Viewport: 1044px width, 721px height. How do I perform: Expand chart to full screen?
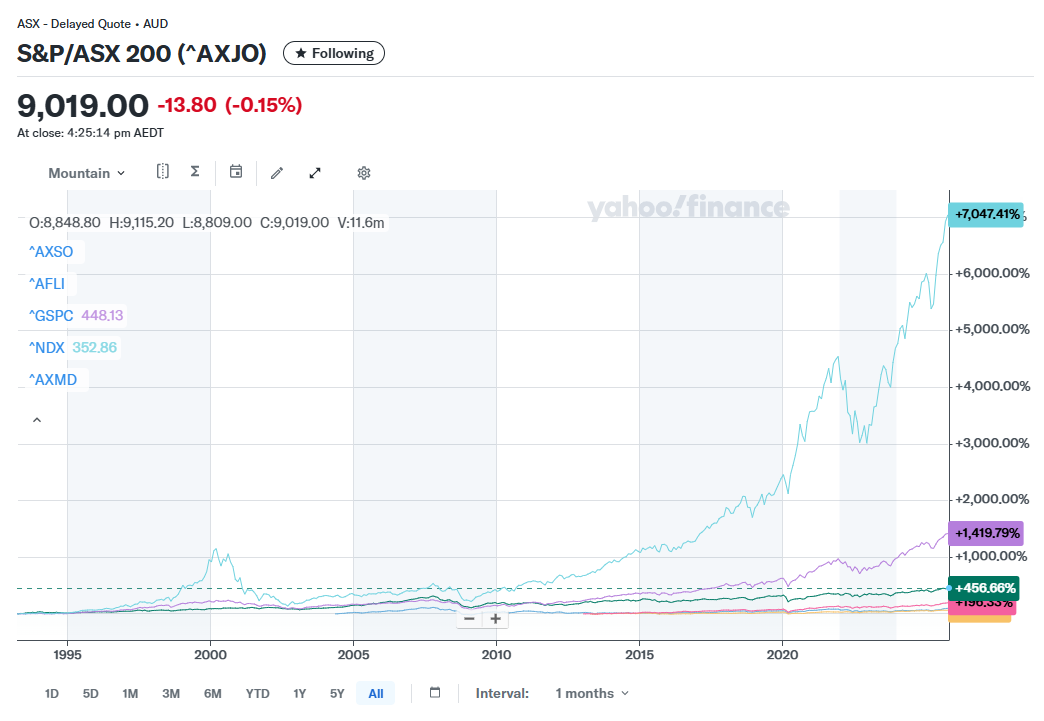tap(315, 173)
